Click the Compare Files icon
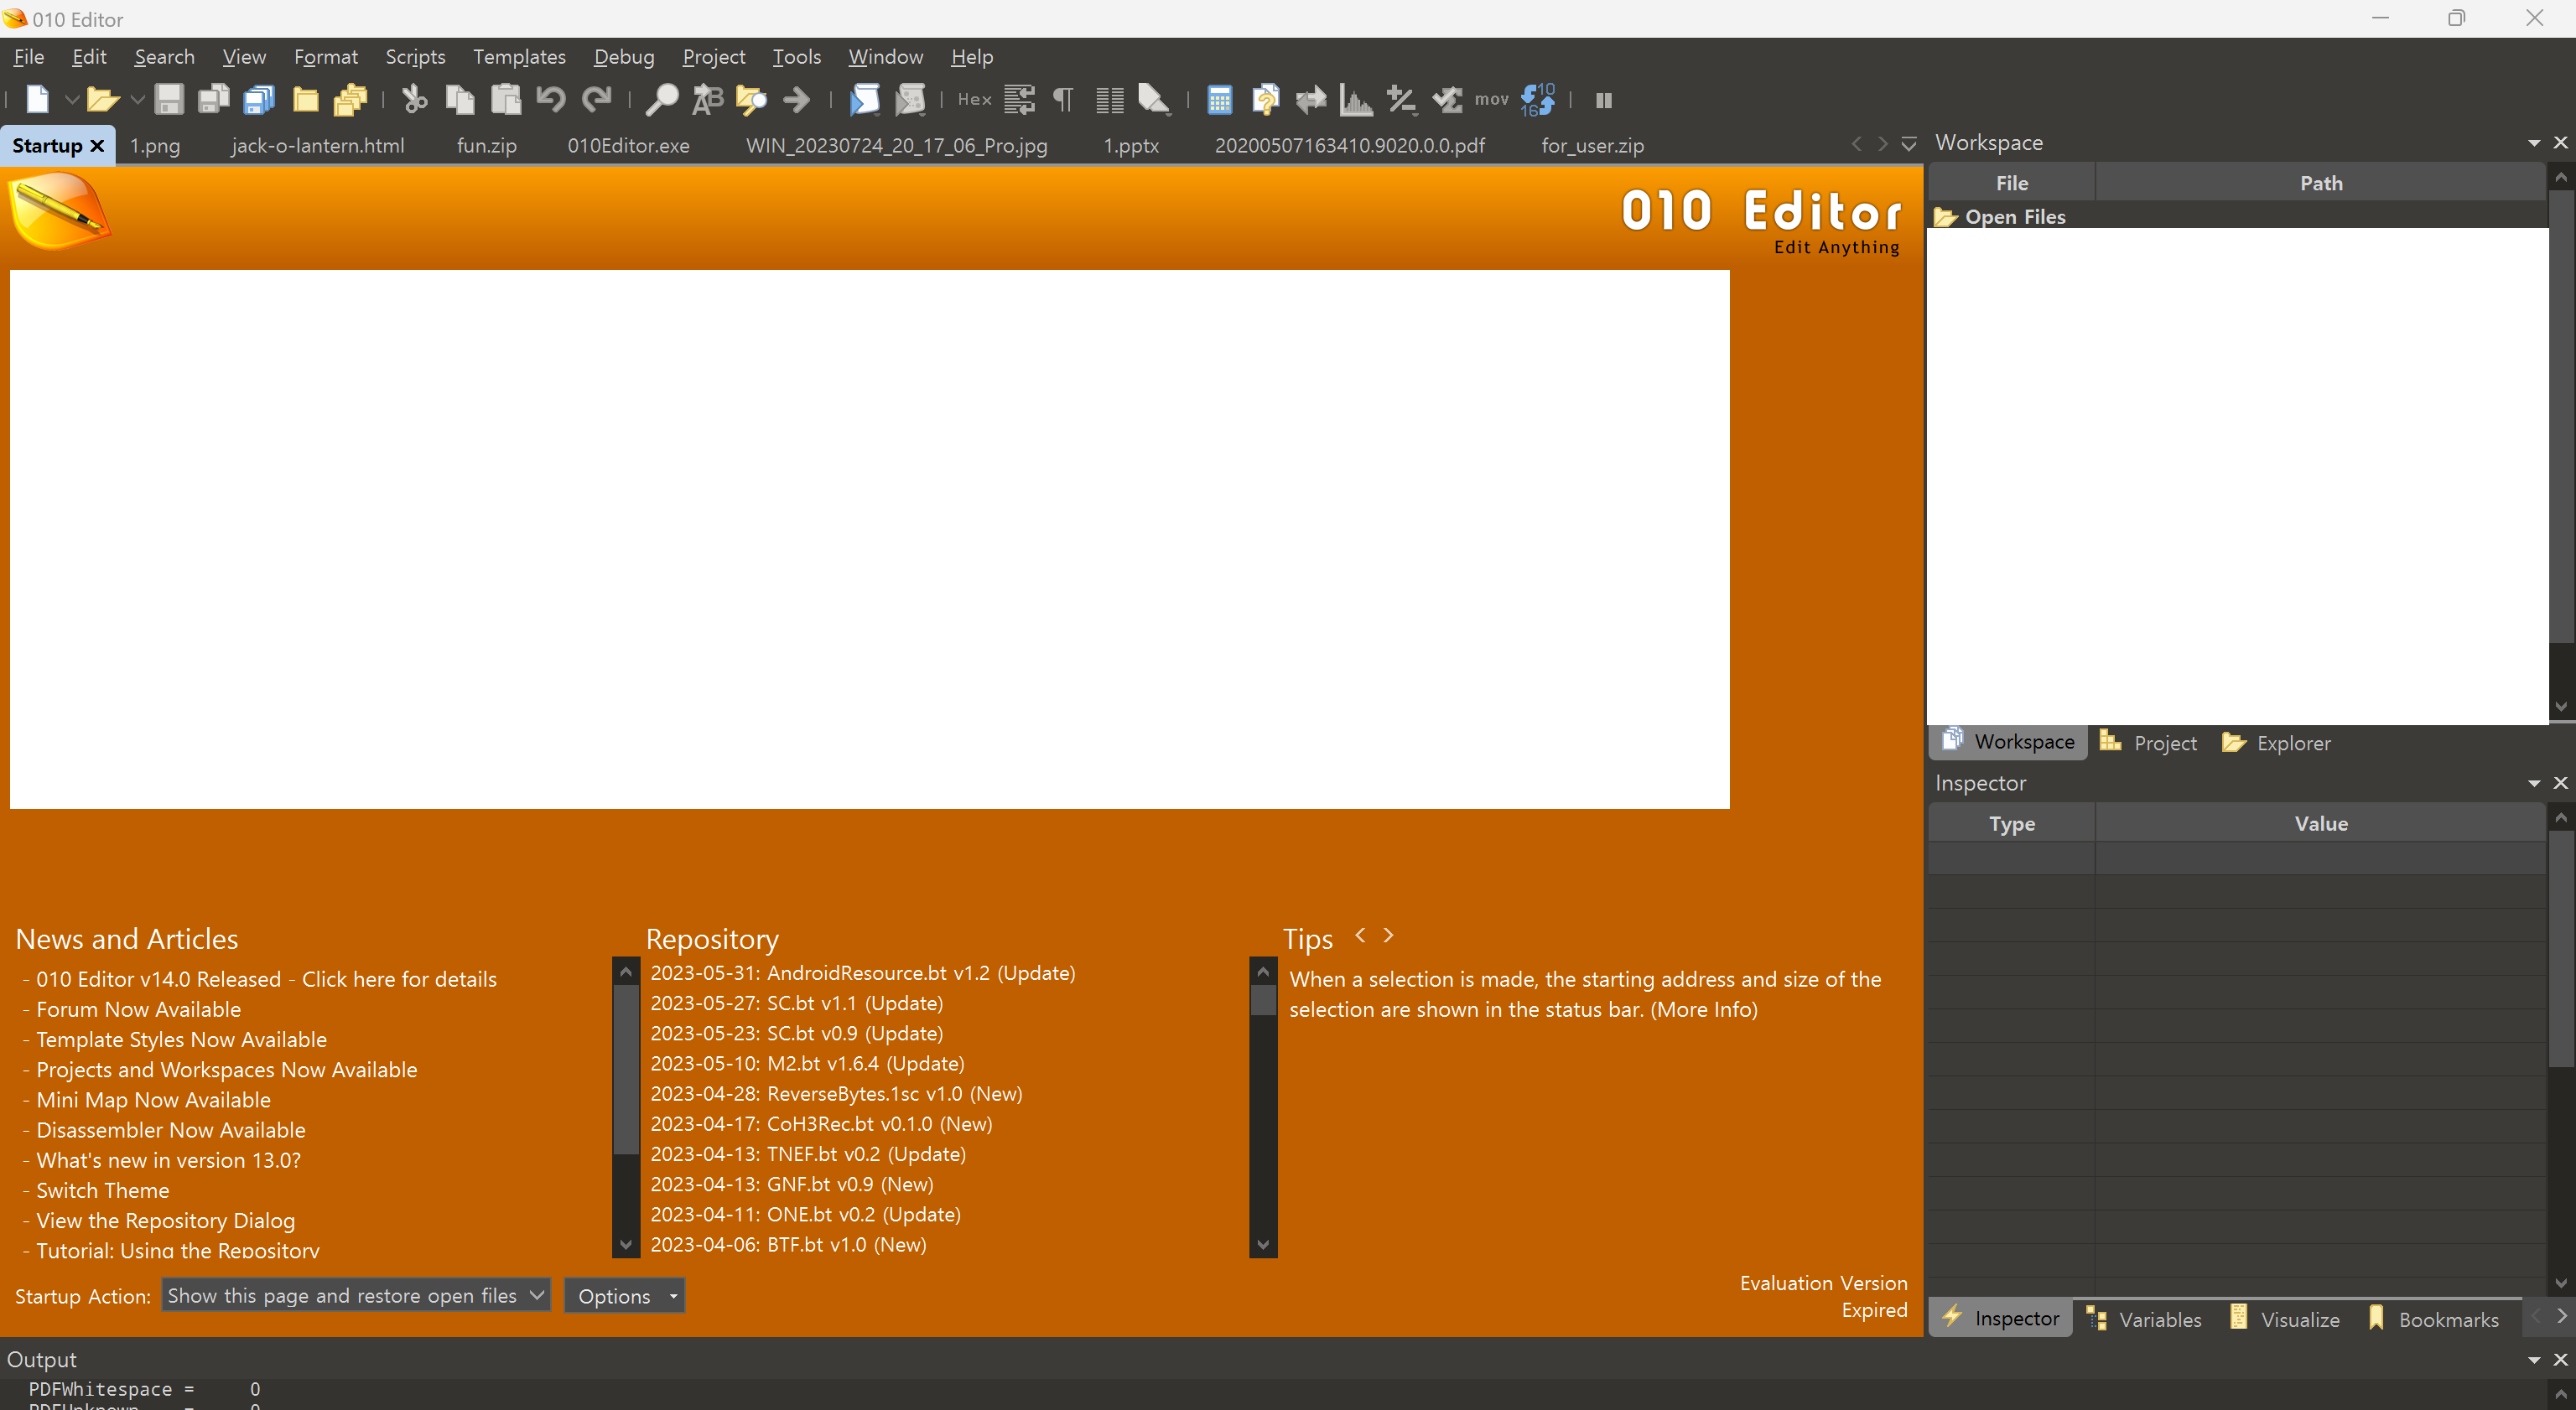The width and height of the screenshot is (2576, 1410). point(1265,99)
